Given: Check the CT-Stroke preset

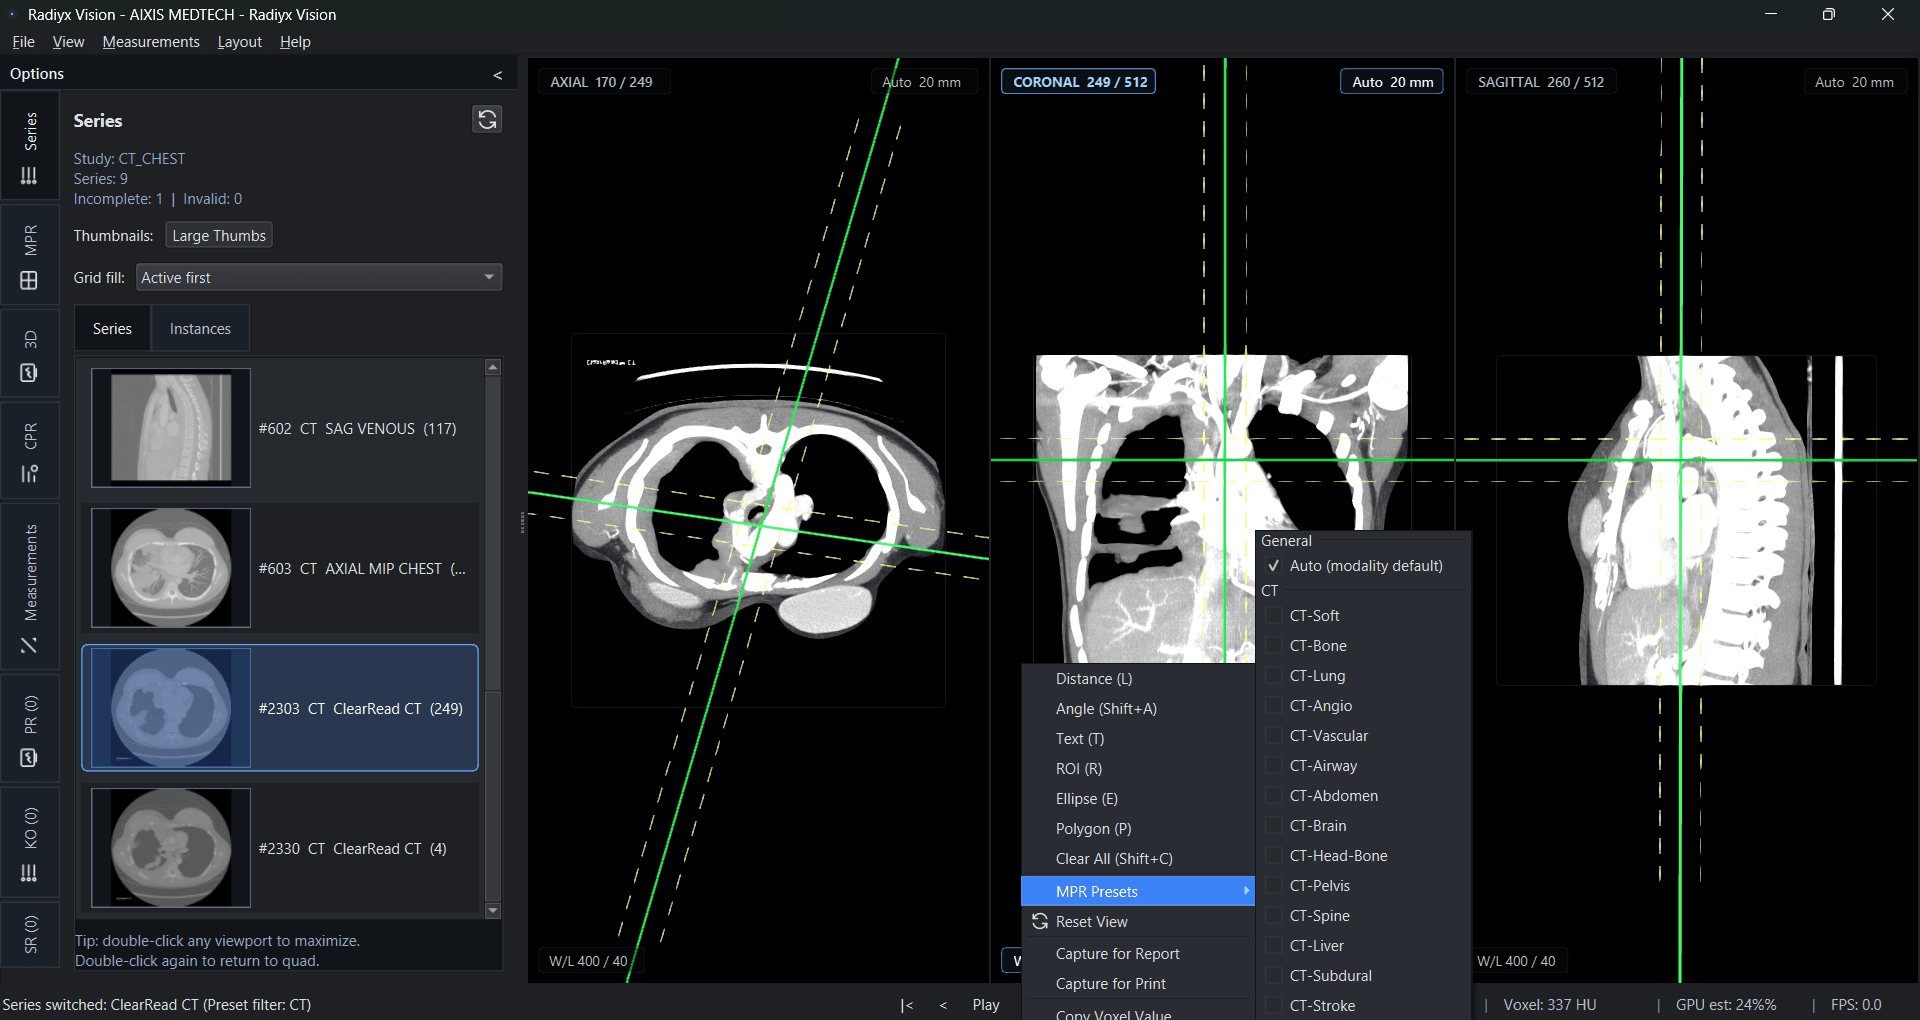Looking at the screenshot, I should [x=1274, y=1006].
